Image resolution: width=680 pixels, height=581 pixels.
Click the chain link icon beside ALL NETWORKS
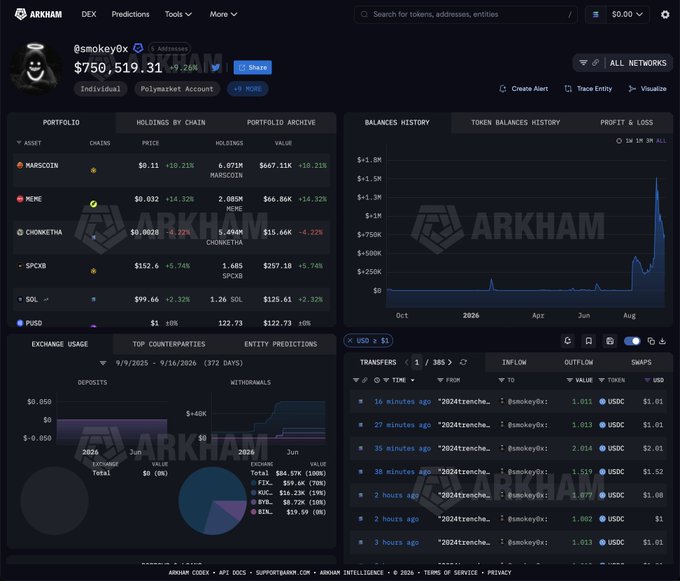click(x=595, y=63)
